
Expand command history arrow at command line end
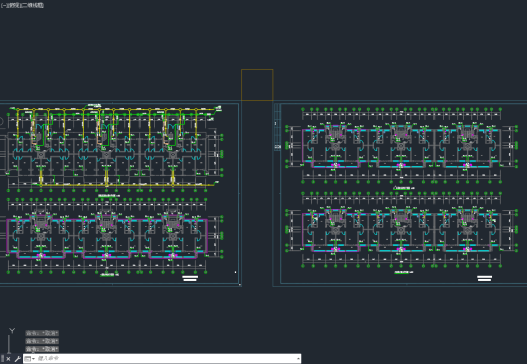tap(298, 359)
